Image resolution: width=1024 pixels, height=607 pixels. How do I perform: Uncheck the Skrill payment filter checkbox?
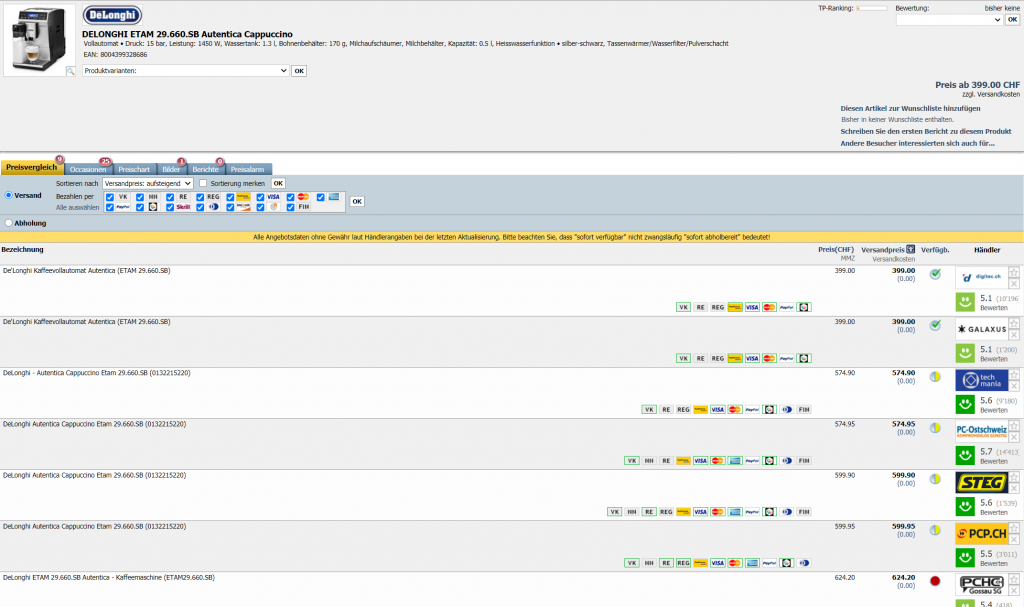click(170, 207)
